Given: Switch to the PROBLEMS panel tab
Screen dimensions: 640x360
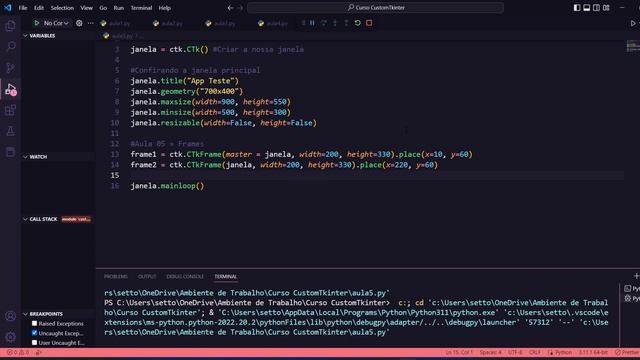Looking at the screenshot, I should [116, 277].
